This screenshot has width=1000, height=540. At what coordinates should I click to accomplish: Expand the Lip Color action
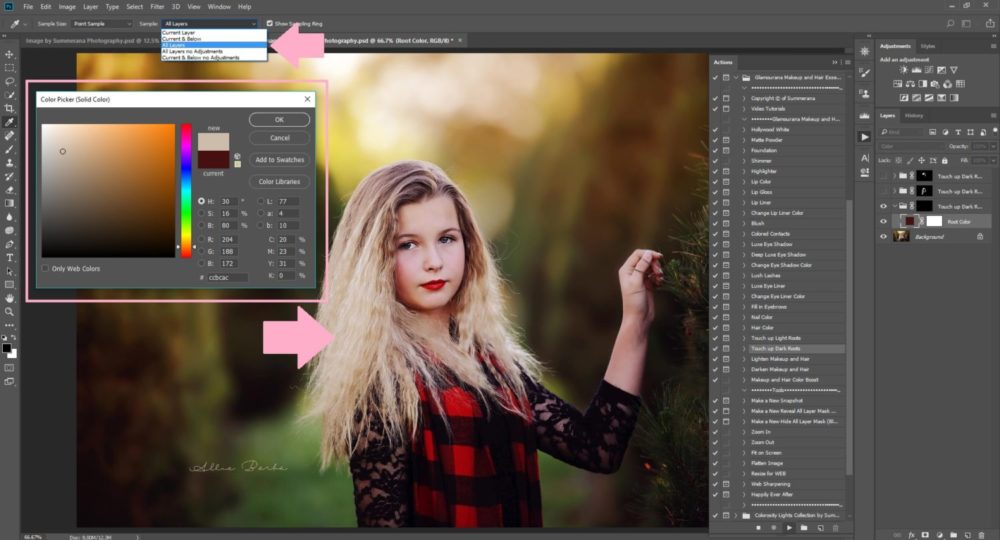[744, 182]
